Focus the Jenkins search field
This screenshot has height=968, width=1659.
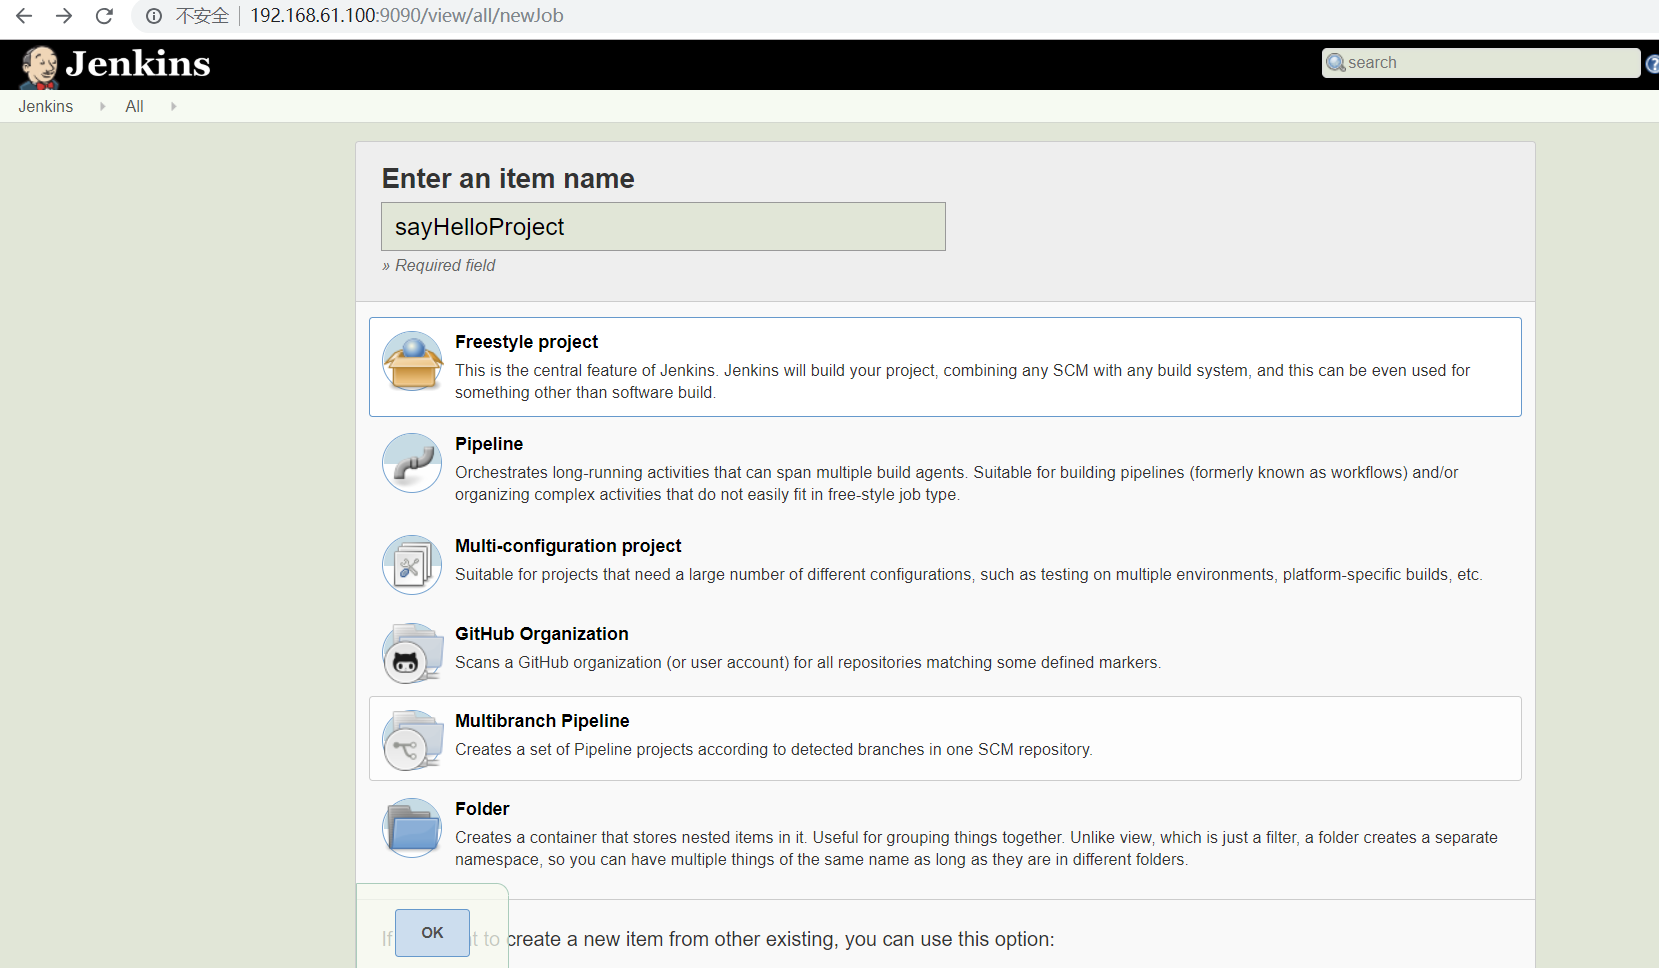pos(1481,63)
